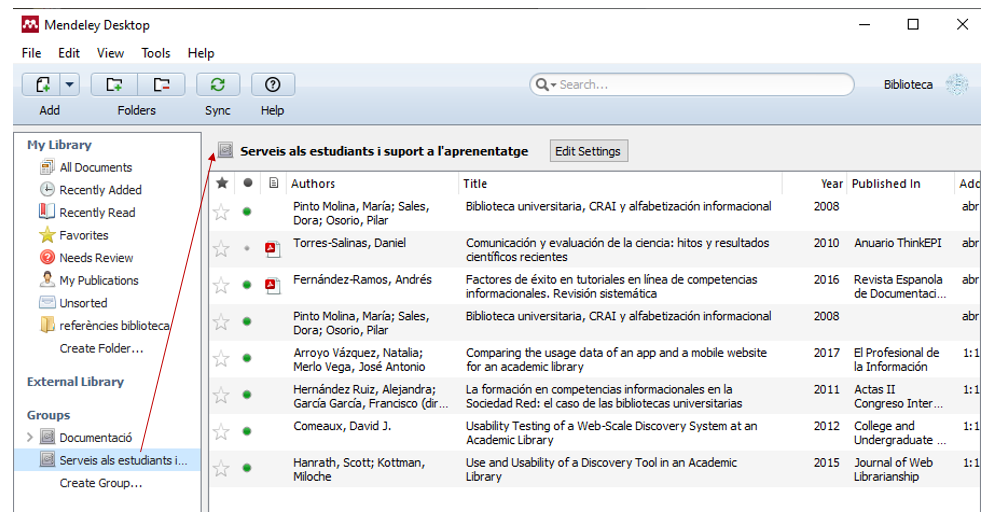Select title 'La formación en competencias informacionales'
The width and height of the screenshot is (990, 524).
click(604, 396)
